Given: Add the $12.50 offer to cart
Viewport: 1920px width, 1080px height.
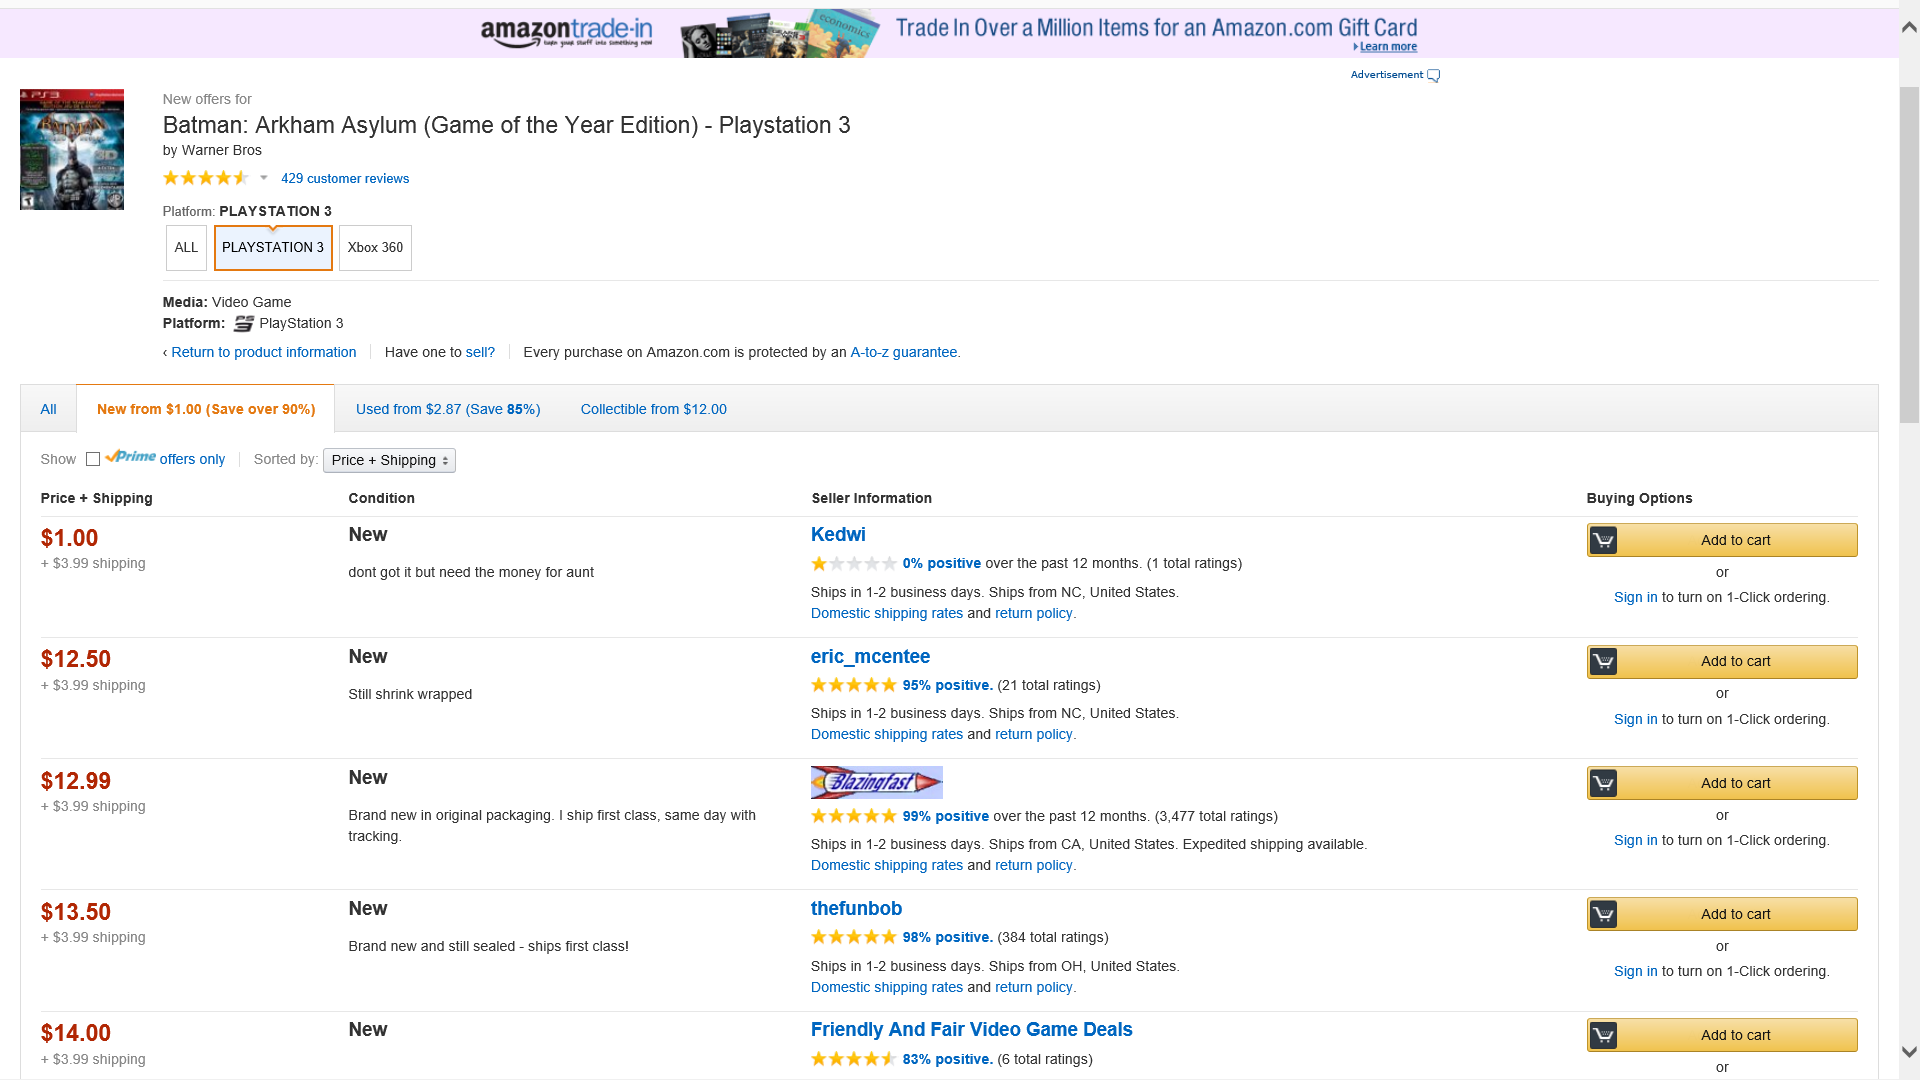Looking at the screenshot, I should tap(1722, 661).
